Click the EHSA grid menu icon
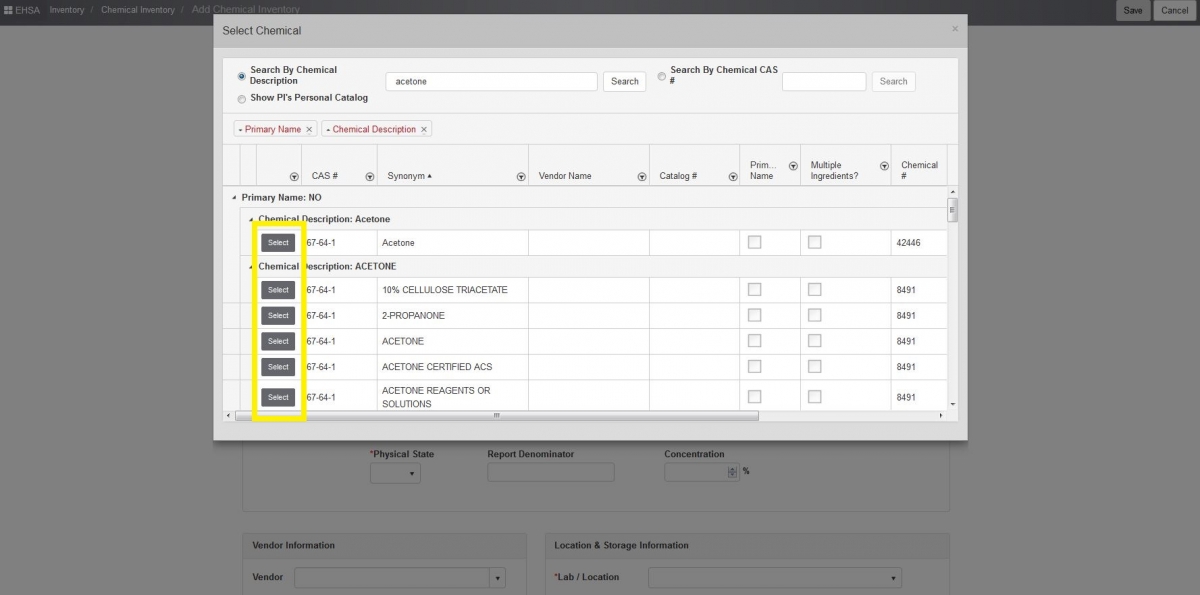1200x595 pixels. tap(9, 9)
